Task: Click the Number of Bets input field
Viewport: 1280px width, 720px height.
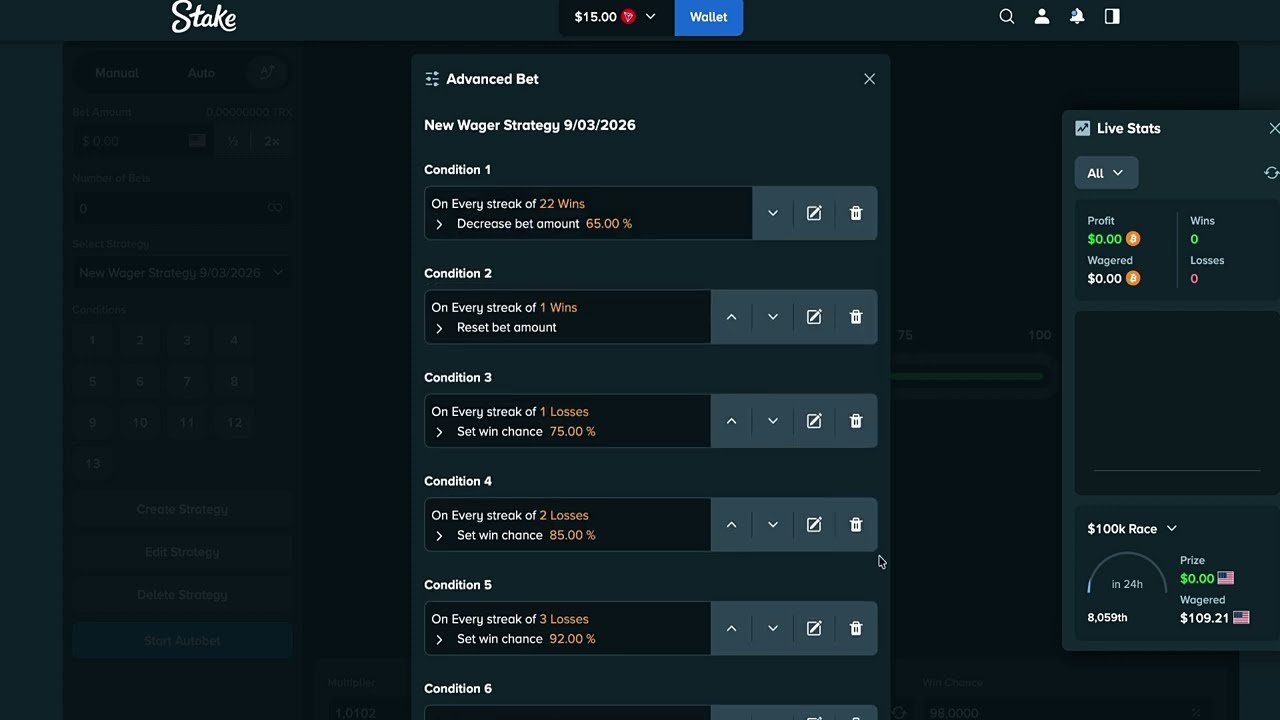Action: point(182,208)
